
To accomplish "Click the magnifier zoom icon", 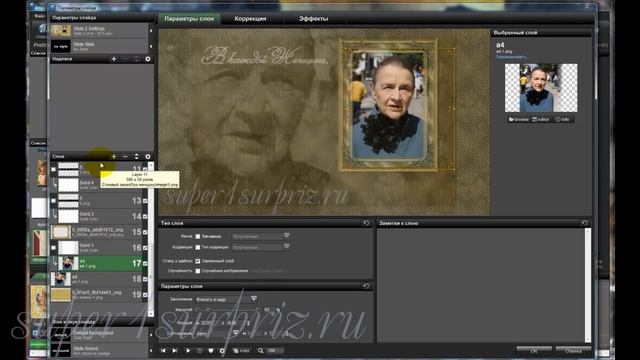I will (260, 351).
